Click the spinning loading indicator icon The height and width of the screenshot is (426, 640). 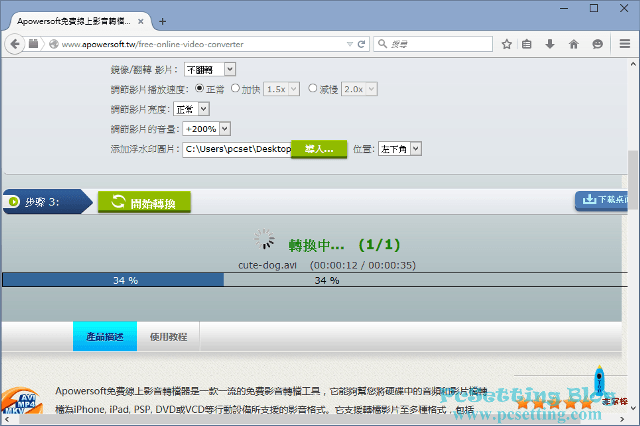[x=264, y=239]
